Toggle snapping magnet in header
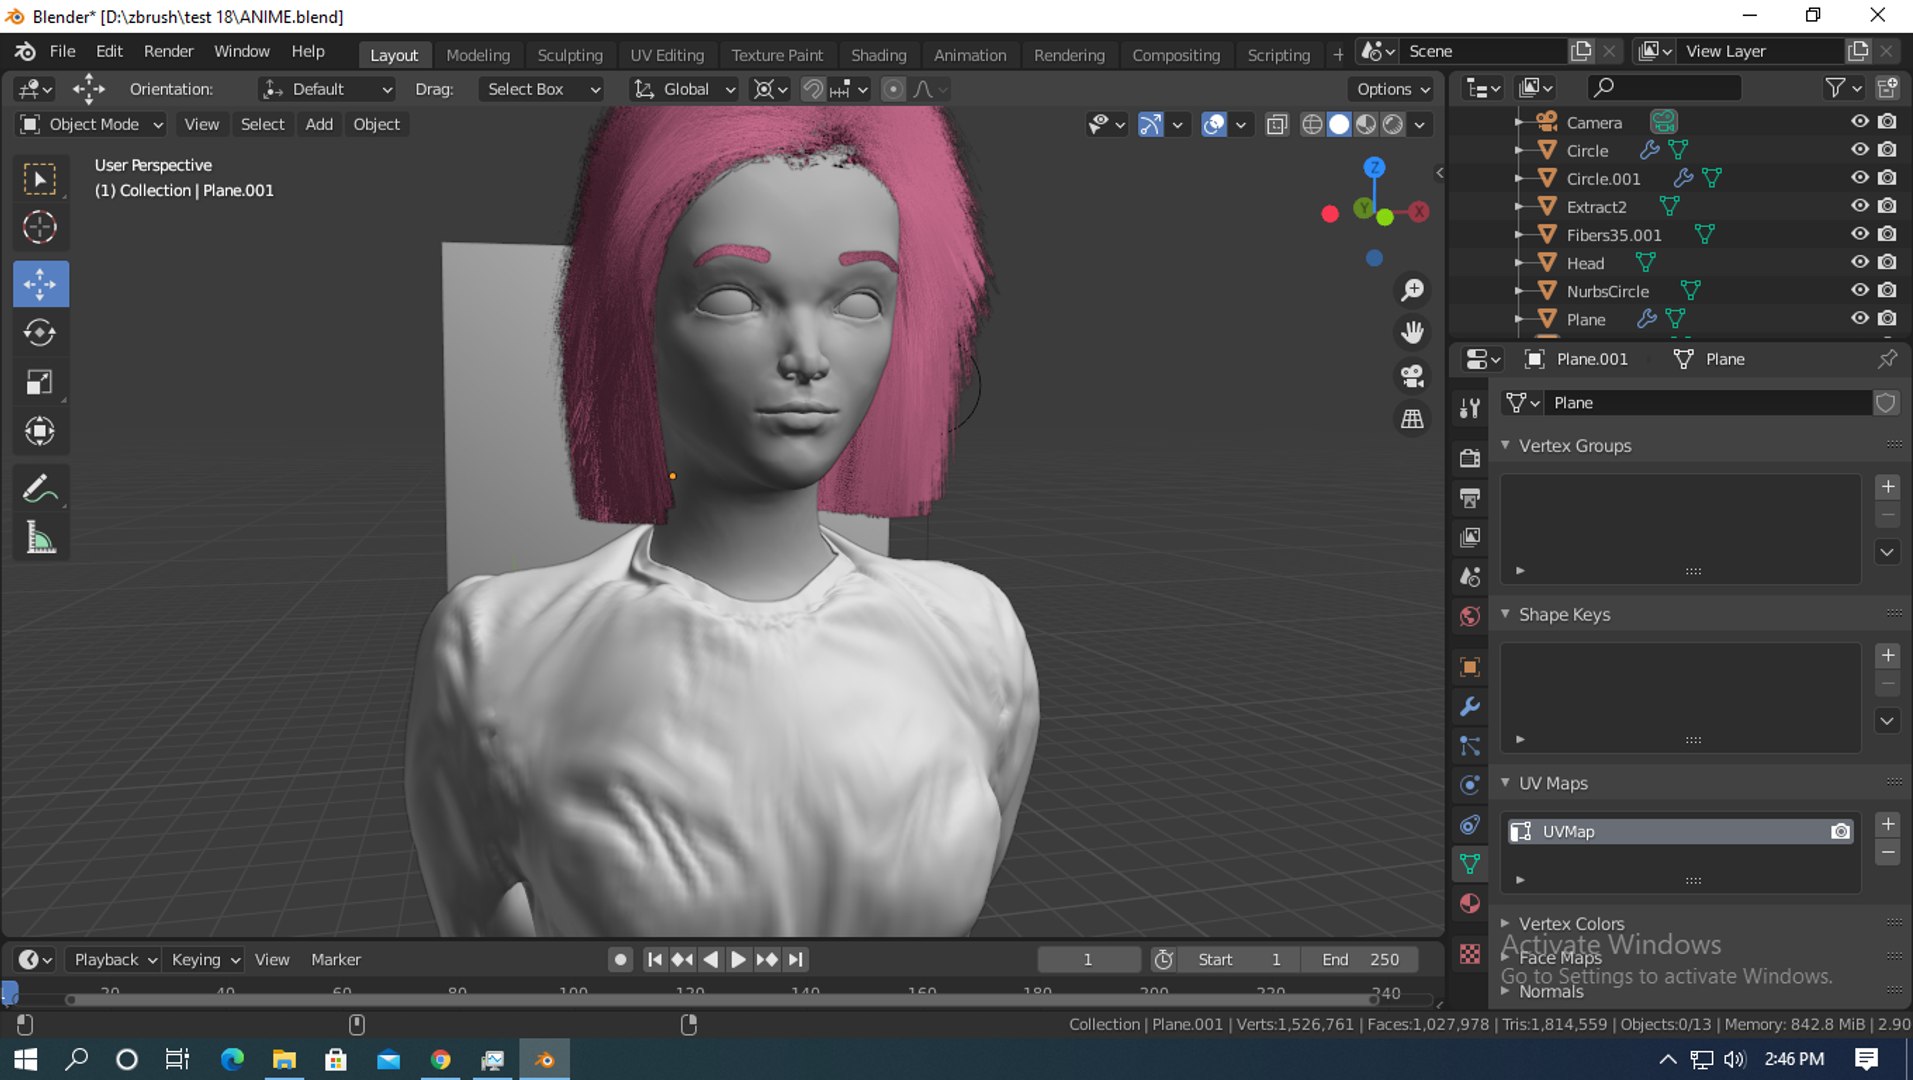Screen dimensions: 1913x1080 pyautogui.click(x=813, y=89)
